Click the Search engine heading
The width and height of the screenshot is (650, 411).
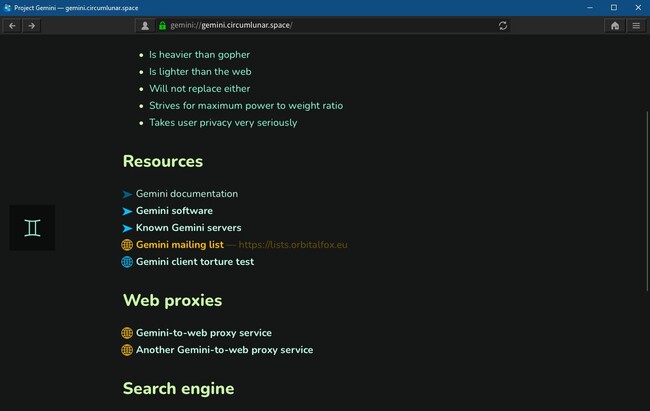pos(179,389)
